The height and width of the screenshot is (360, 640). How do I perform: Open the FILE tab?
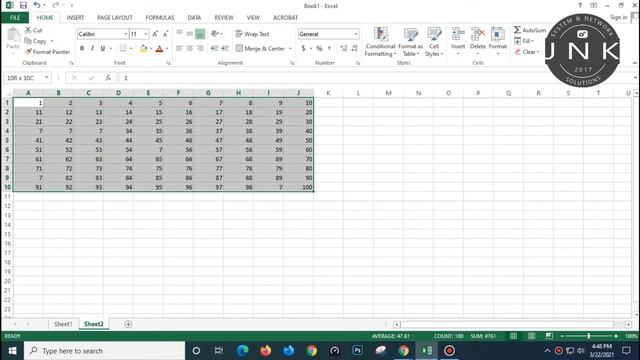15,18
